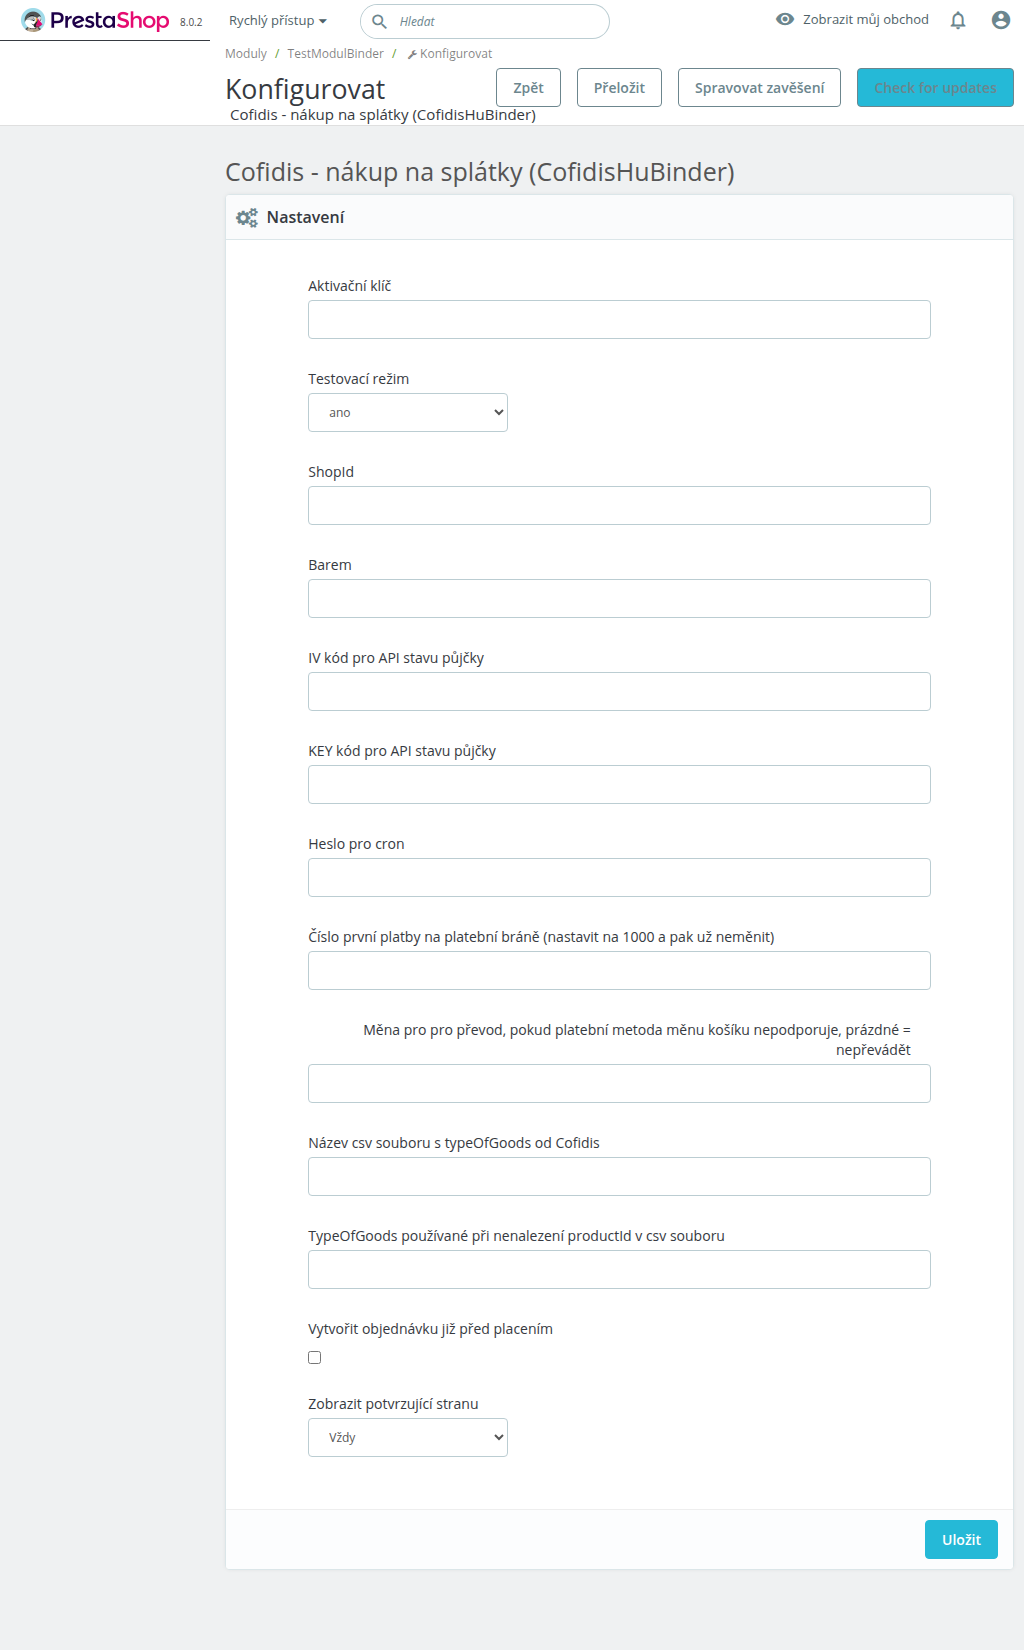Screen dimensions: 1024x1650
Task: Go to Moduly breadcrumb
Action: 246,54
